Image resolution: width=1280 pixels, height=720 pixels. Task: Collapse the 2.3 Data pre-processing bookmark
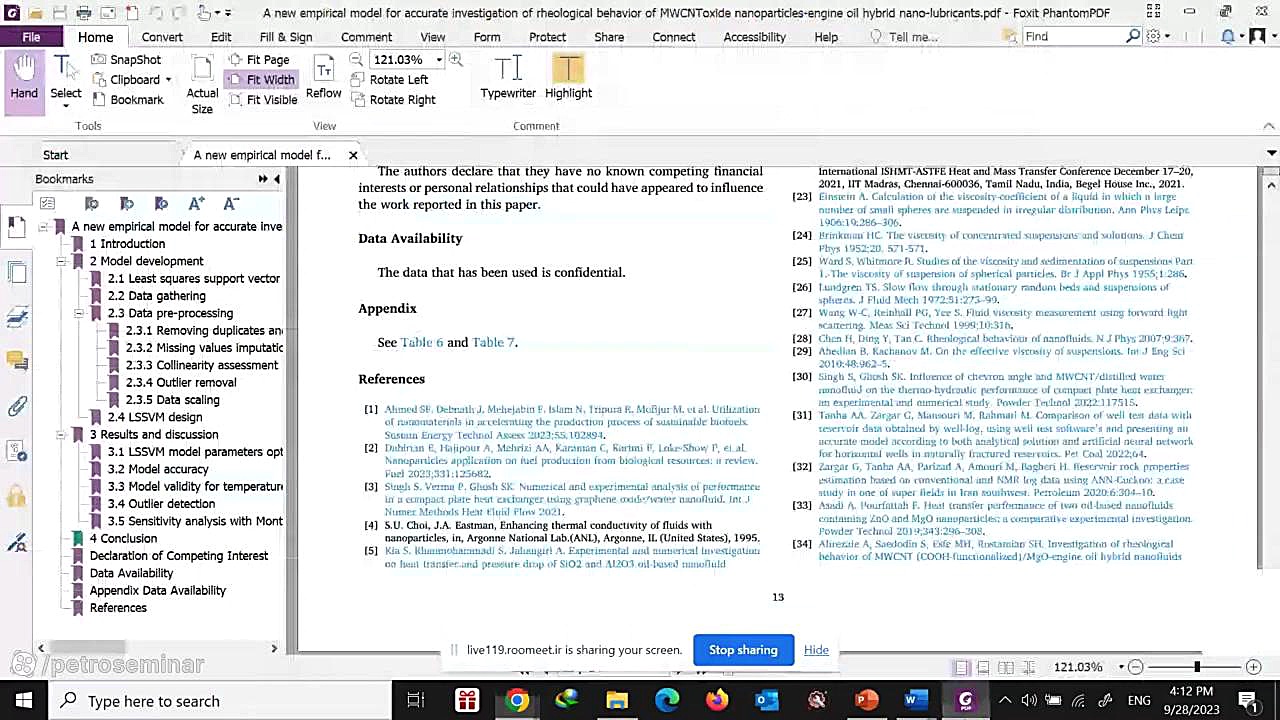(x=79, y=313)
